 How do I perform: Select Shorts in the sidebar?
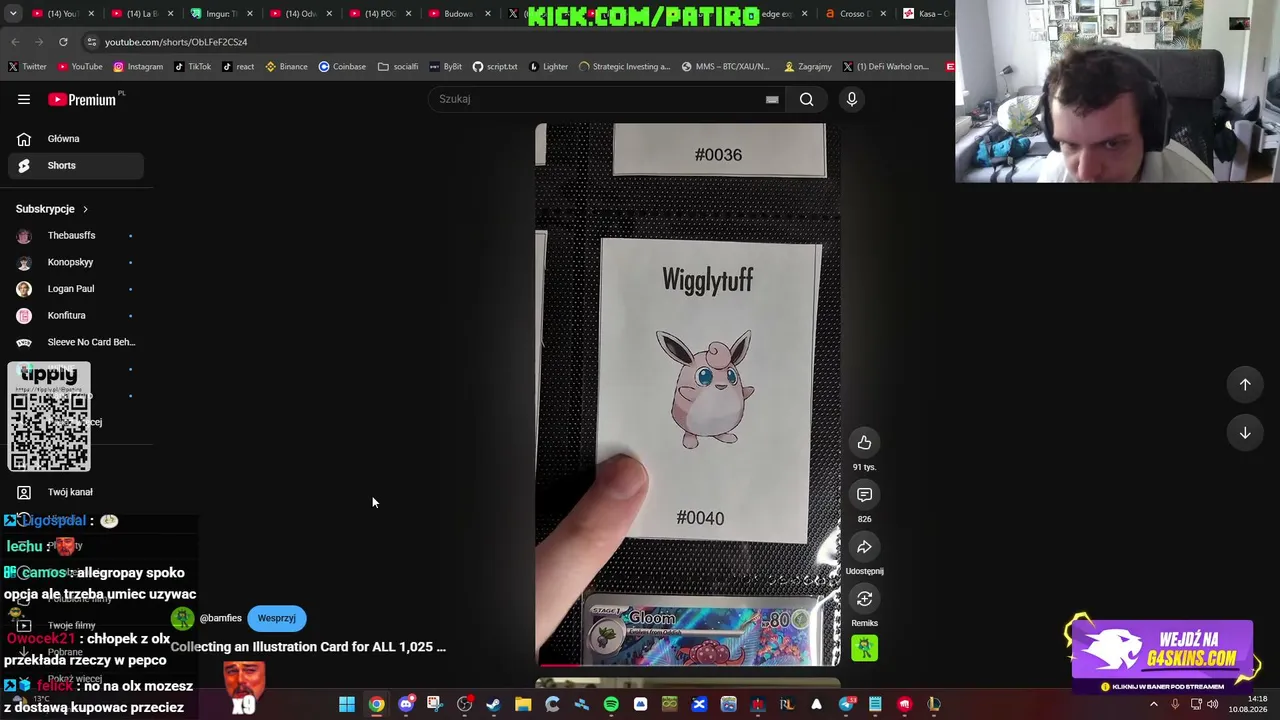(x=76, y=165)
